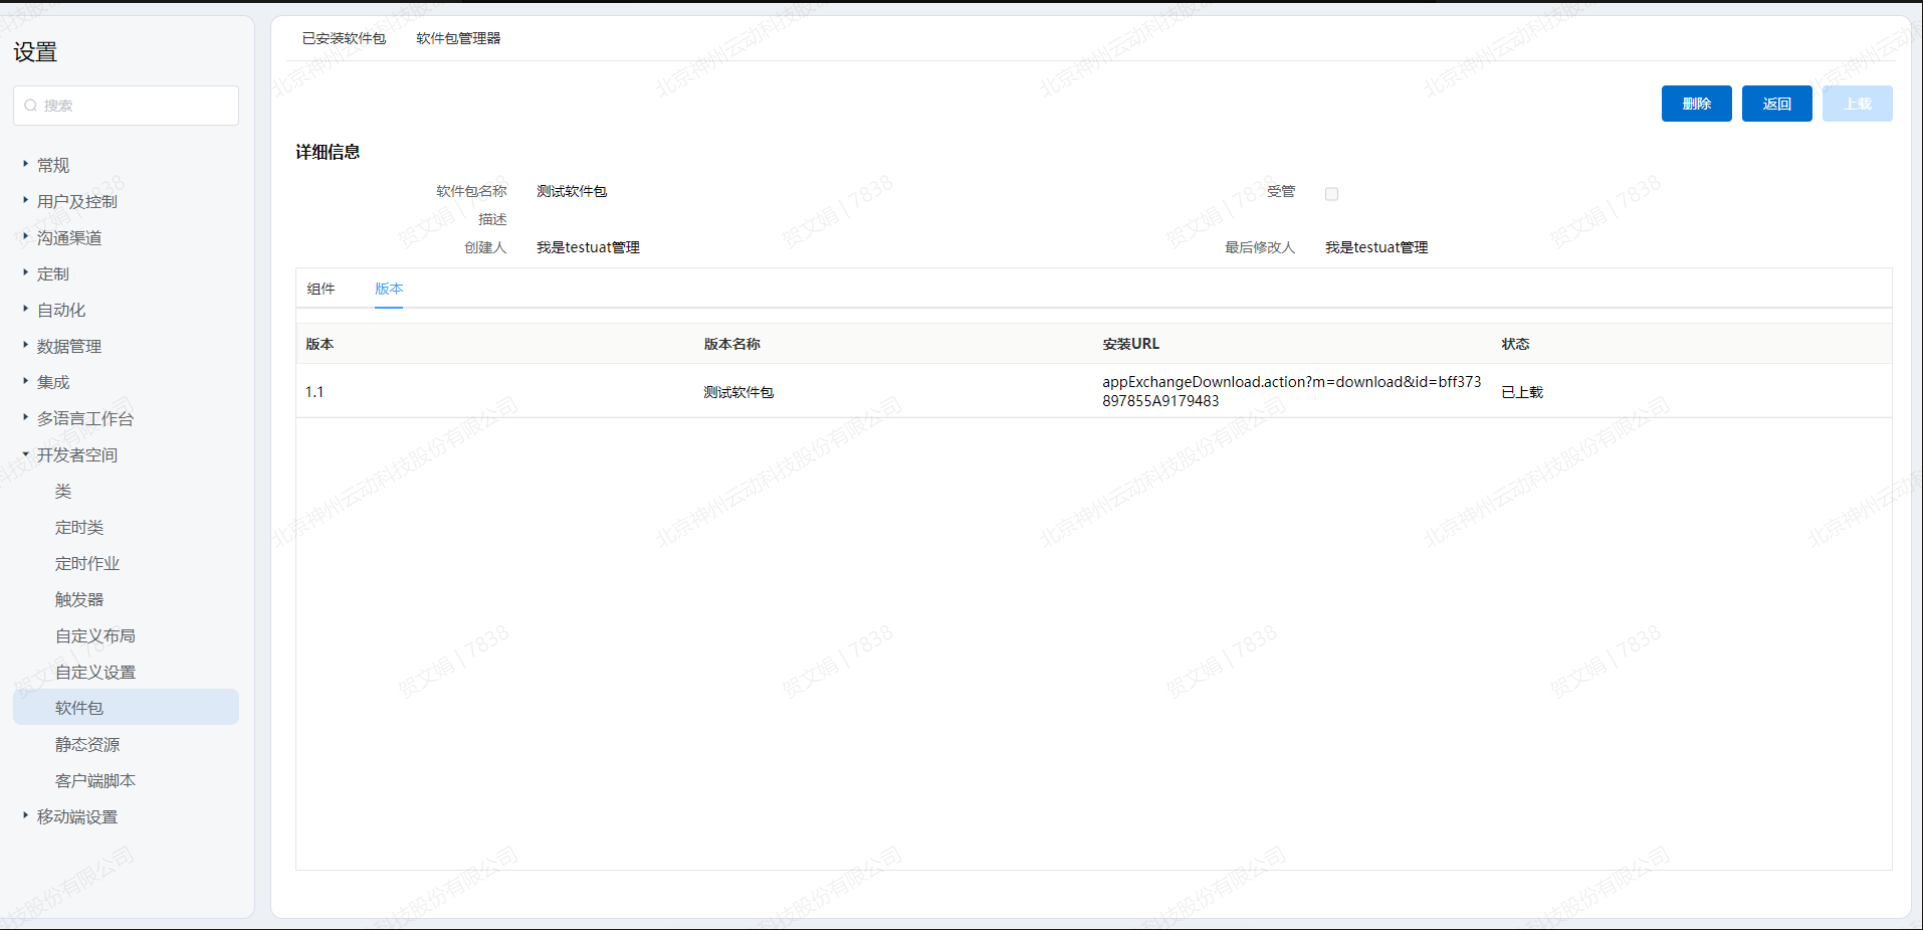
Task: Expand the 自动化 menu group
Action: [x=25, y=309]
